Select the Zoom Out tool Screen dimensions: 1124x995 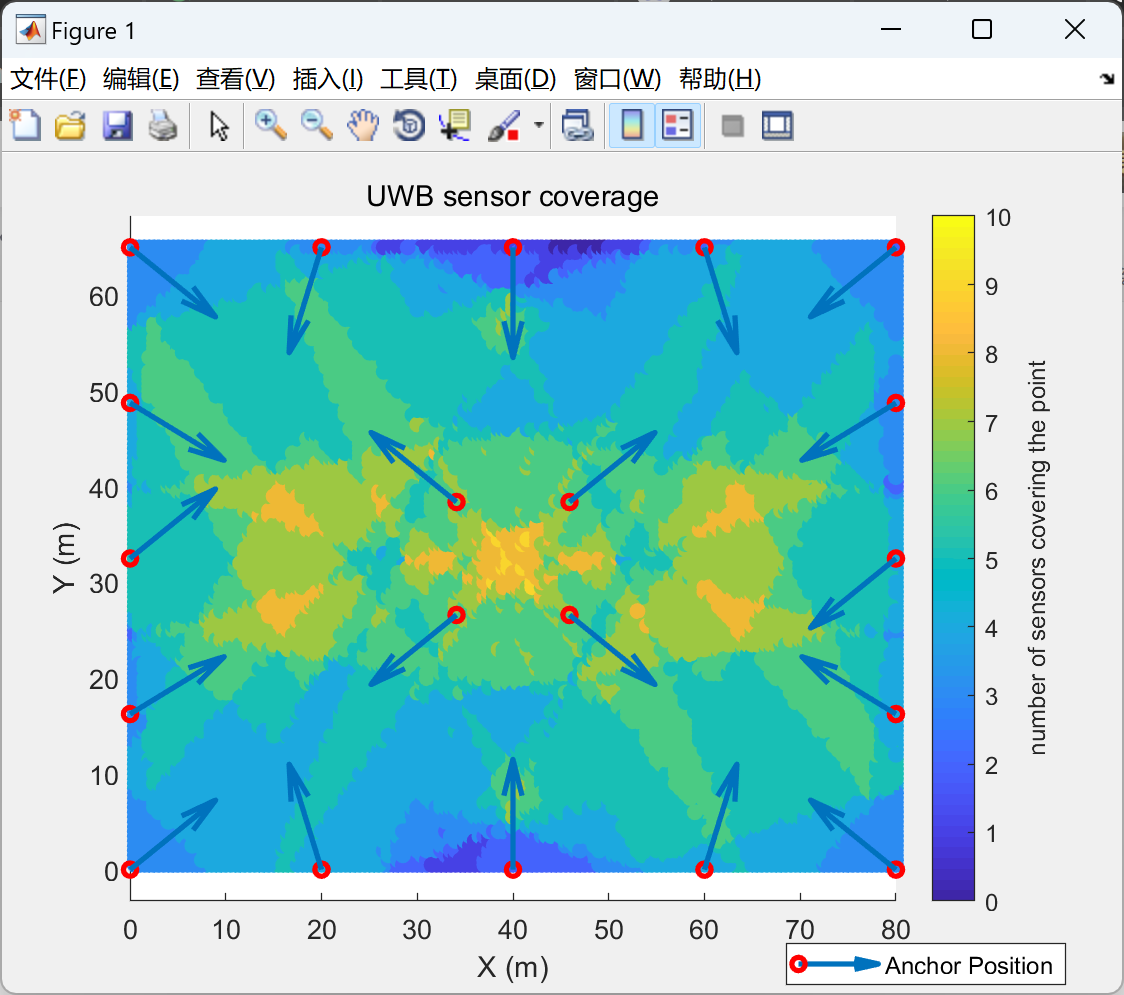(x=316, y=125)
